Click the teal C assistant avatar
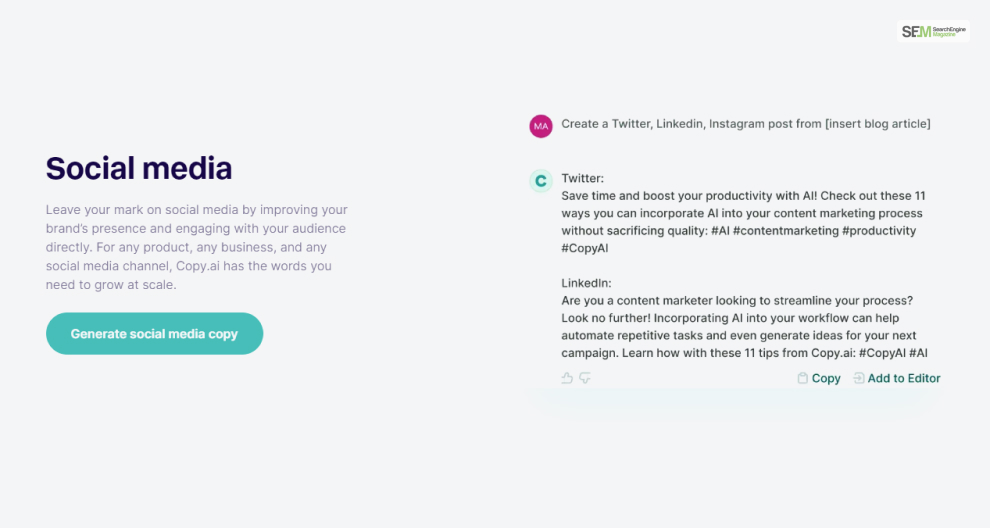990x528 pixels. 540,181
